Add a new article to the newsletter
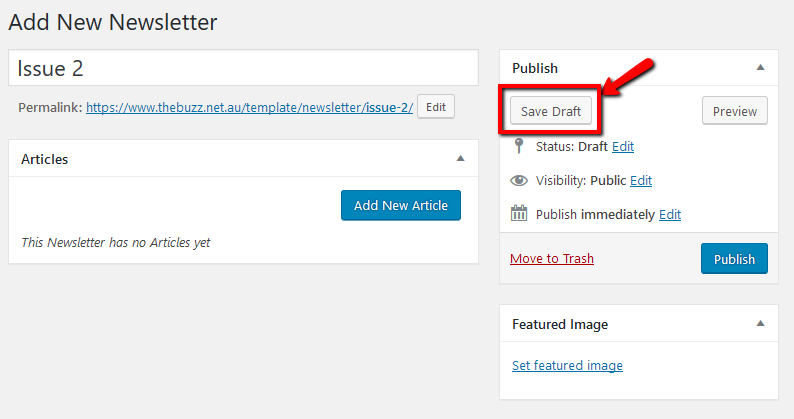The width and height of the screenshot is (794, 419). click(x=400, y=205)
